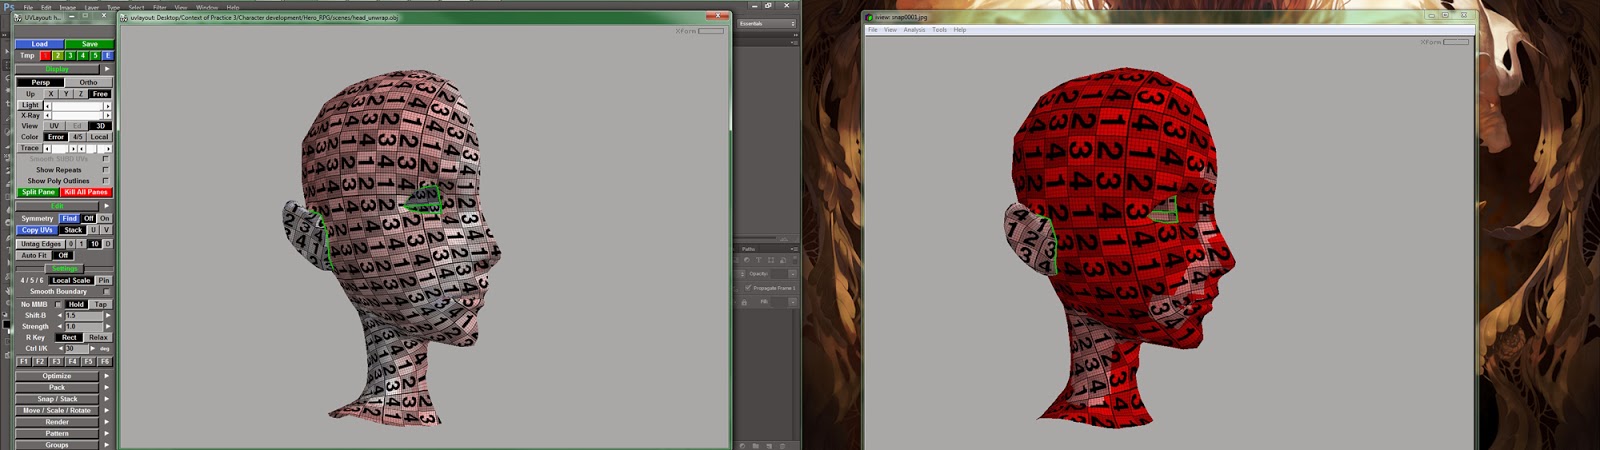
Task: Toggle Smooth Boundary checkbox
Action: coord(106,292)
